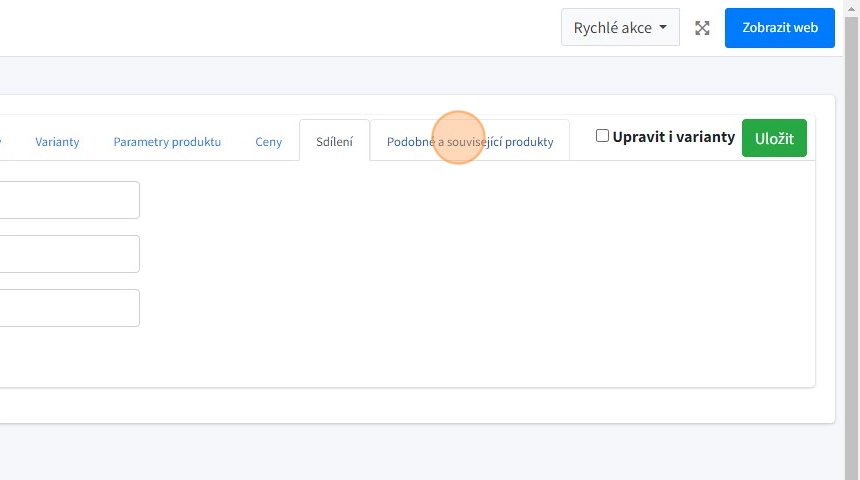
Task: Save changes with the green Uložit button
Action: point(774,138)
